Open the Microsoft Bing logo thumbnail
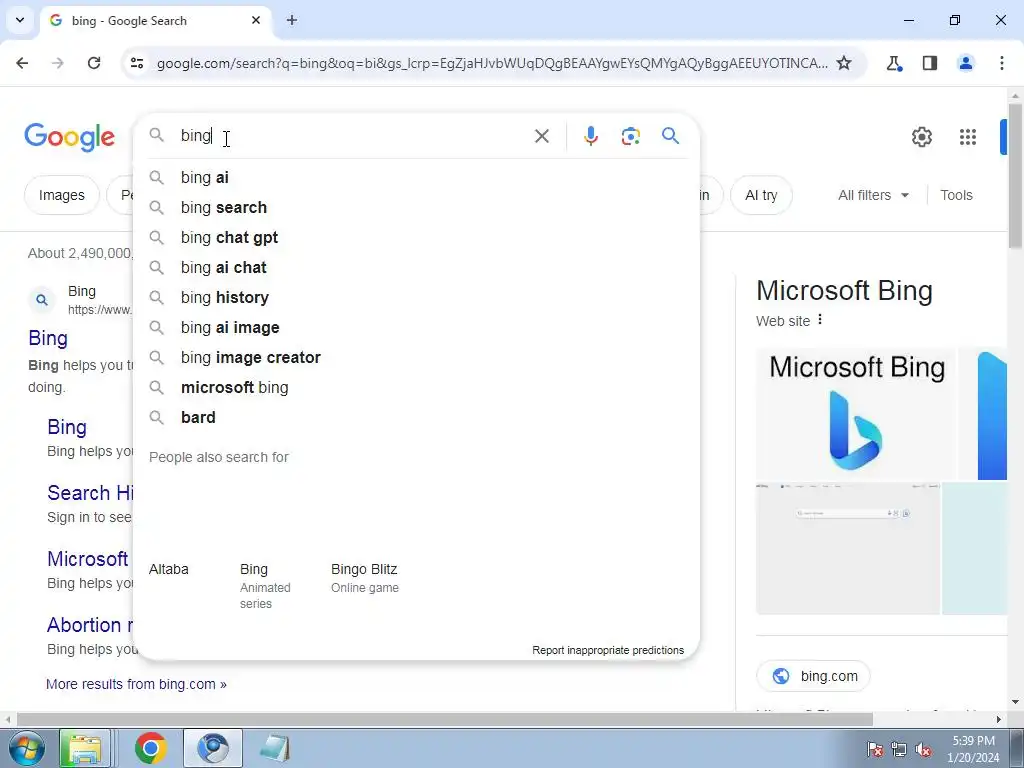The width and height of the screenshot is (1024, 768). point(856,413)
